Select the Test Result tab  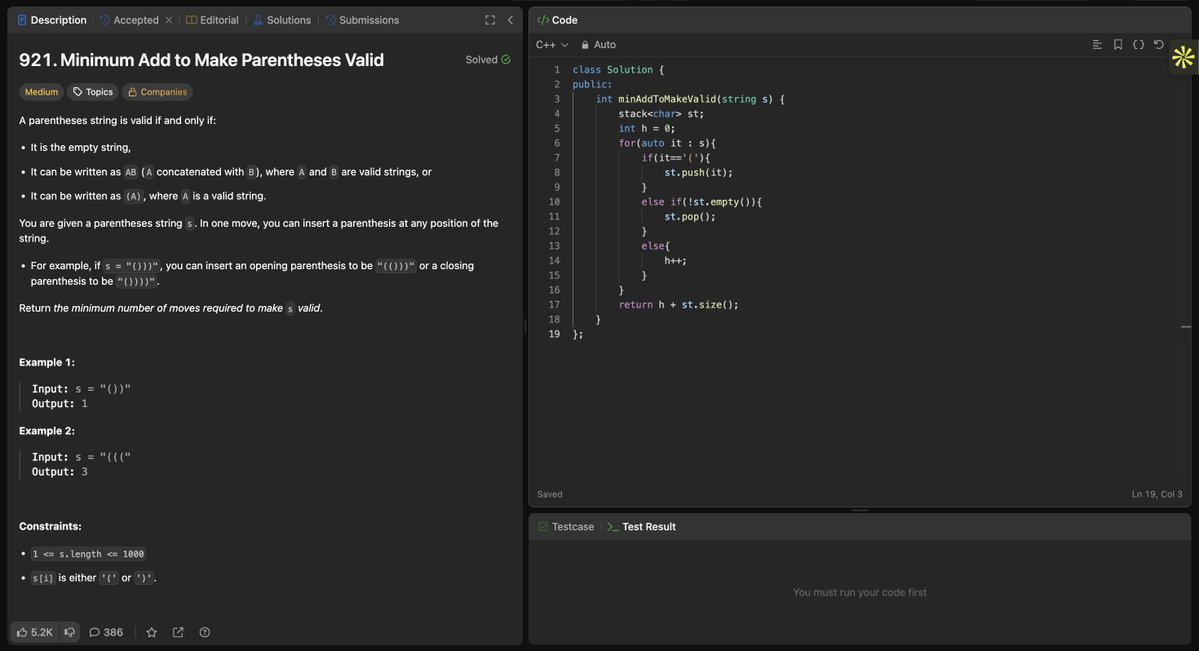[642, 526]
